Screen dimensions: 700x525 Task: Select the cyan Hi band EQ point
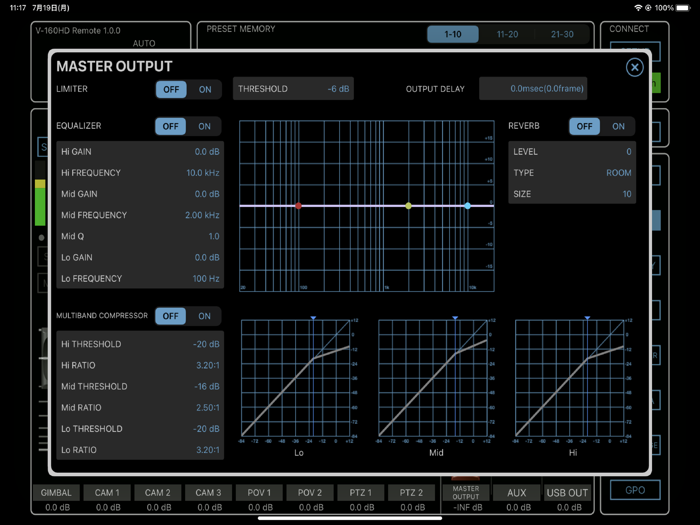(467, 206)
